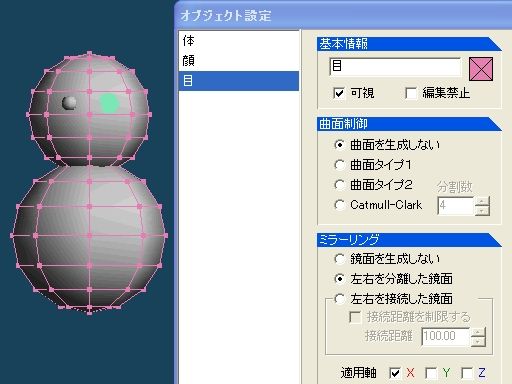Screen dimensions: 512x384
Task: Click the 分割数 value field
Action: point(455,205)
